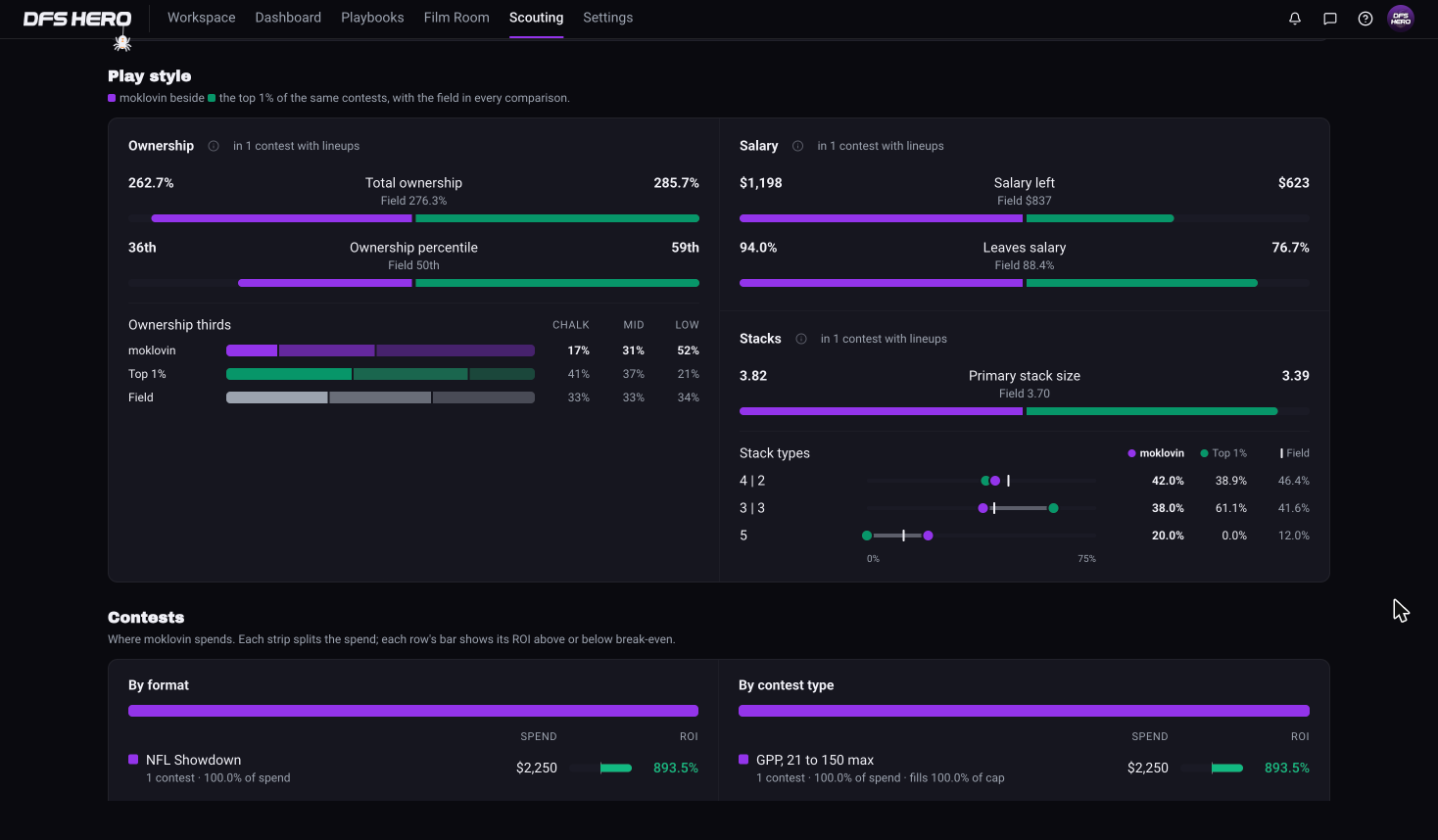Open the help question mark icon
The image size is (1438, 840).
1365,18
